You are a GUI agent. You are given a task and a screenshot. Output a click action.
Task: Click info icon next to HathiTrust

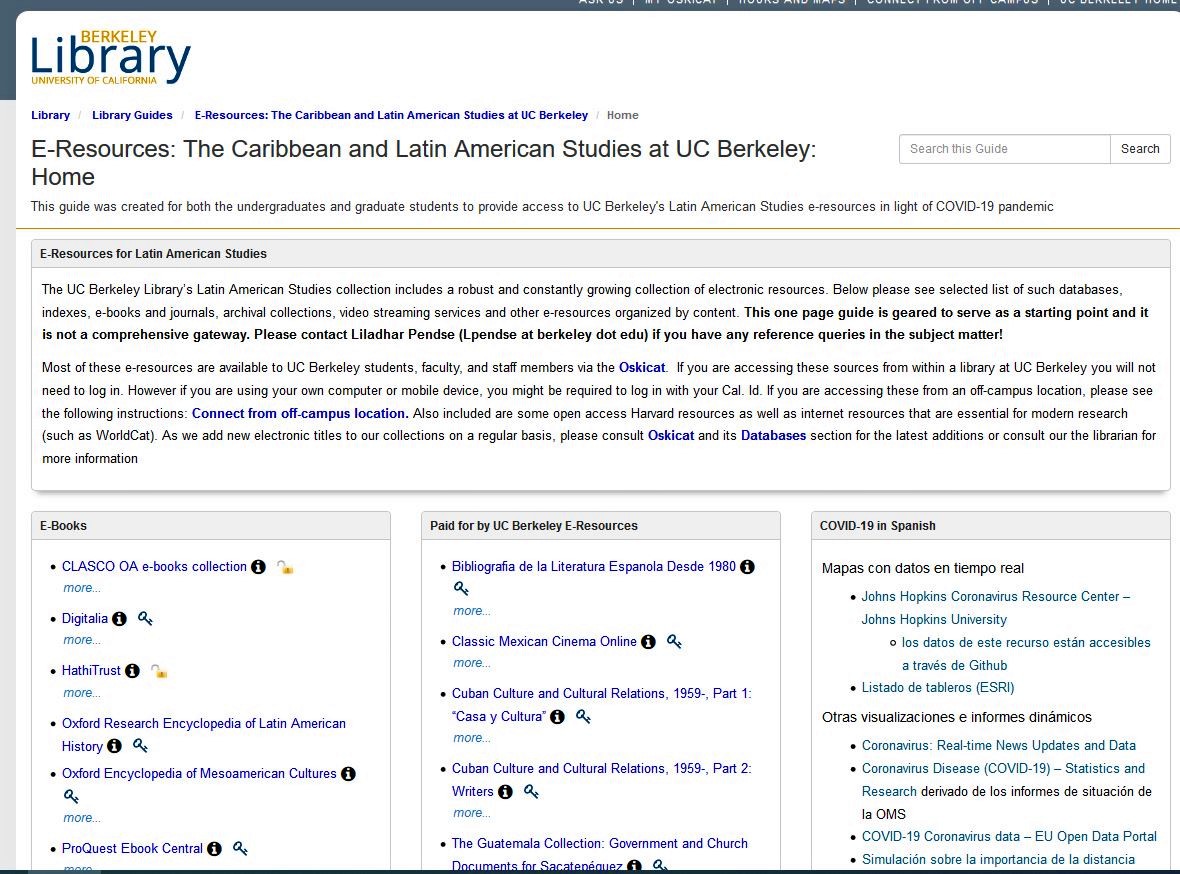coord(132,671)
